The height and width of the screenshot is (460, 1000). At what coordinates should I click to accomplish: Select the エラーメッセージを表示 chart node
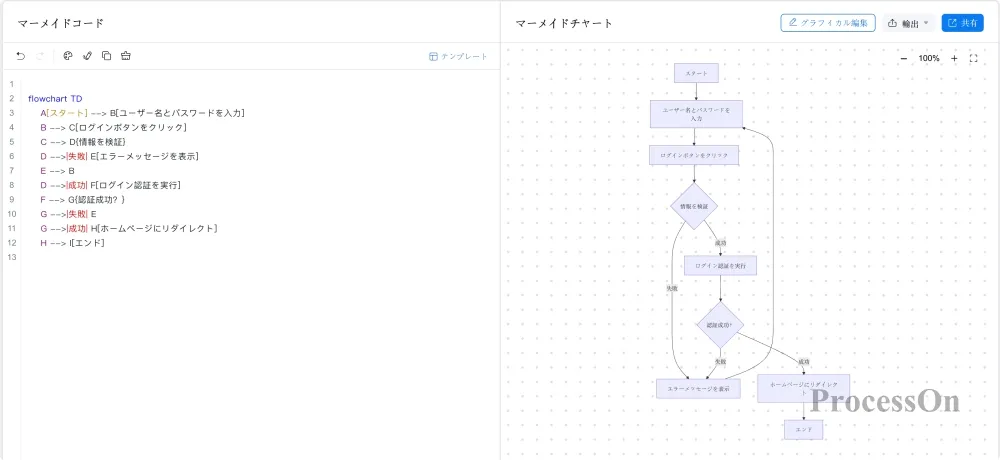coord(698,389)
